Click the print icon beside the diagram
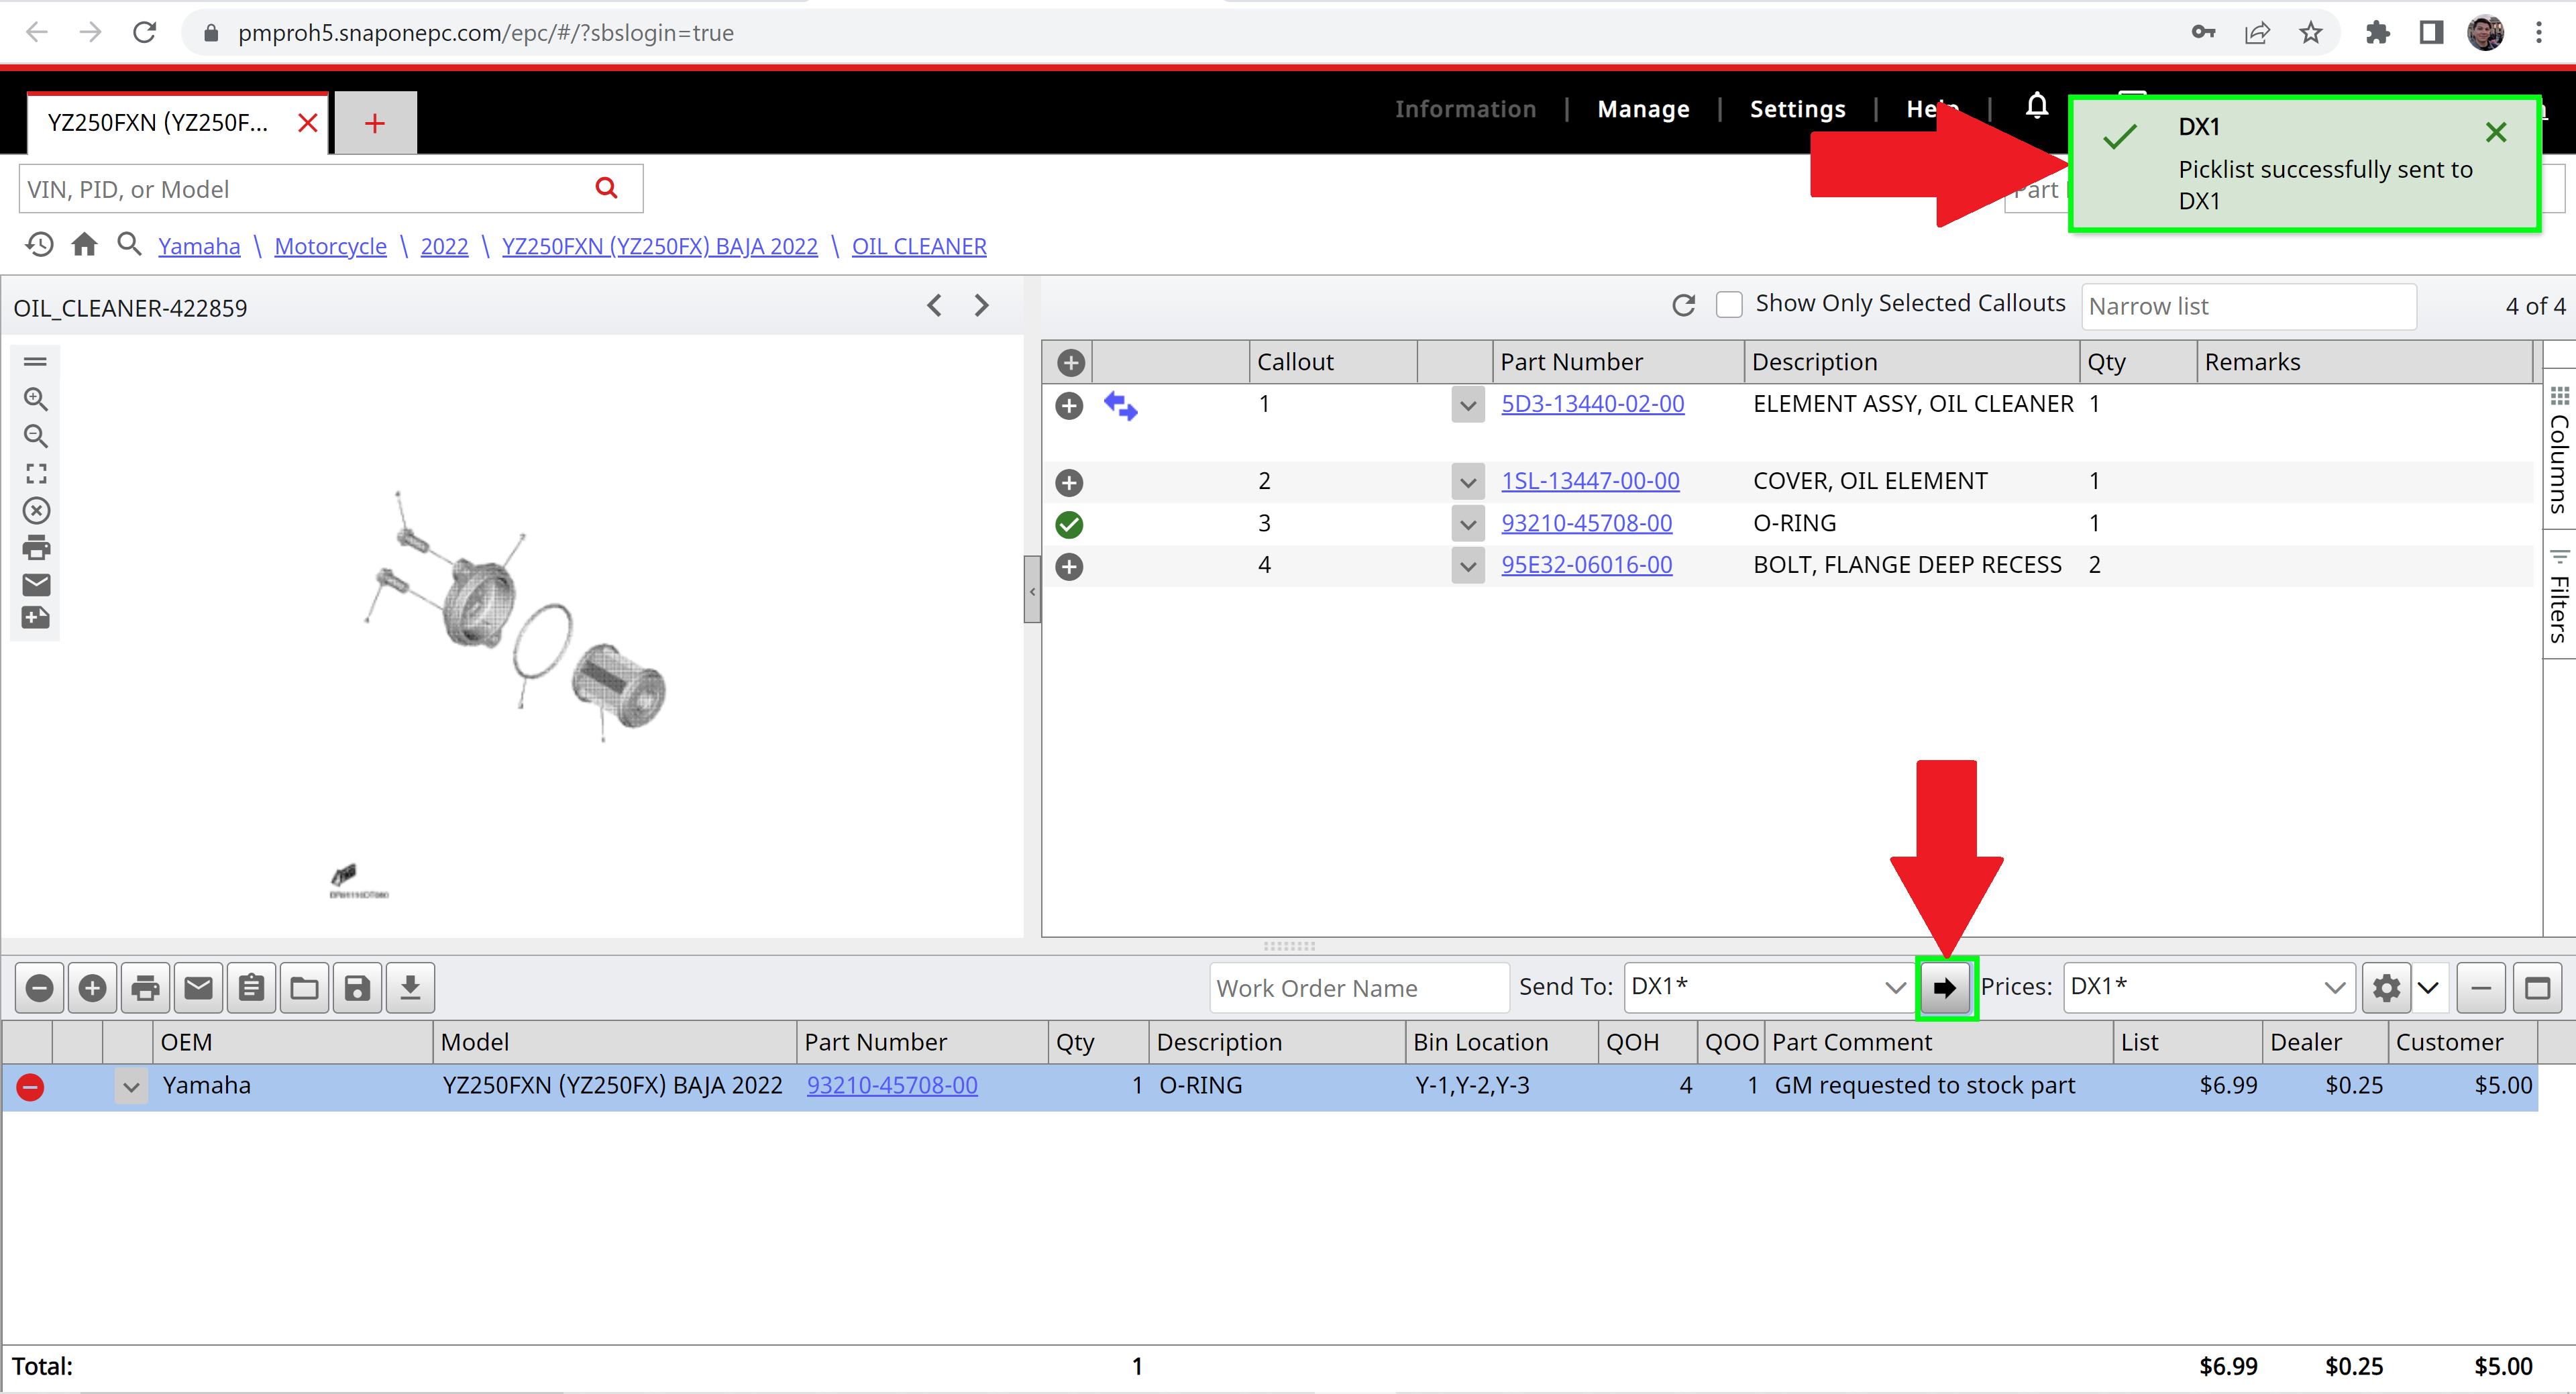The image size is (2576, 1394). [36, 548]
